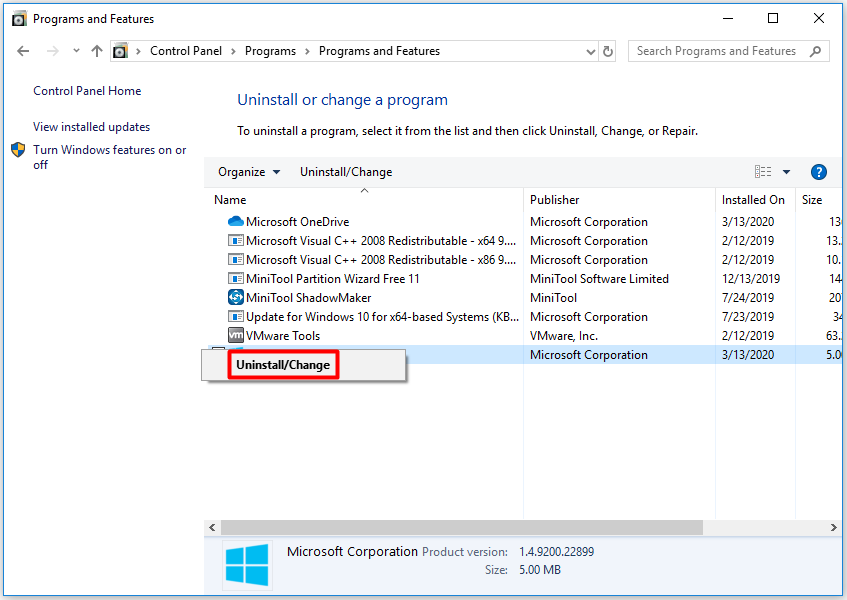Click product version 1.4.9200.22899 value
The image size is (847, 600).
[x=556, y=551]
